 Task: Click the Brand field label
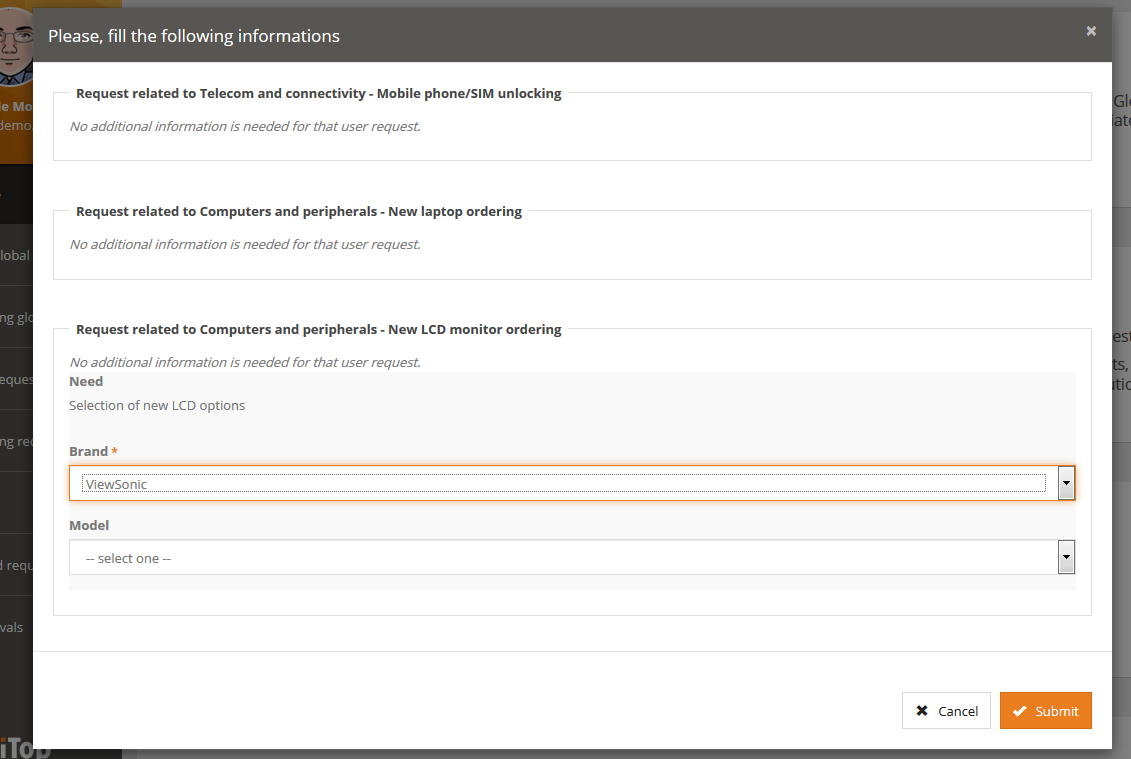[x=89, y=452]
